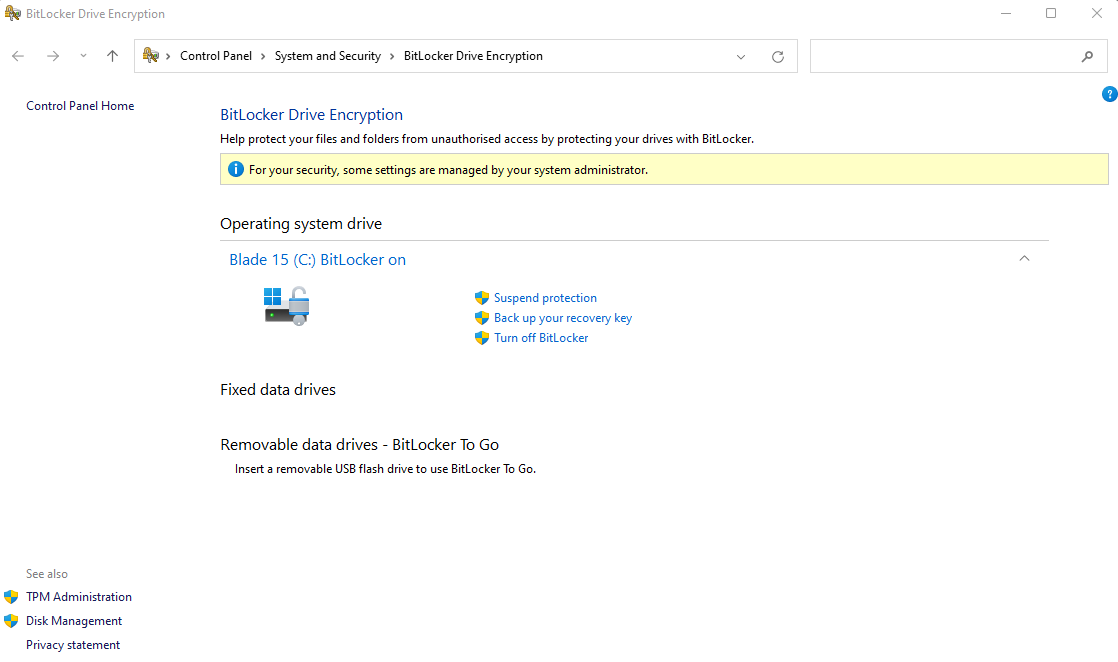Click the Up navigation arrow
The height and width of the screenshot is (662, 1118).
[111, 56]
